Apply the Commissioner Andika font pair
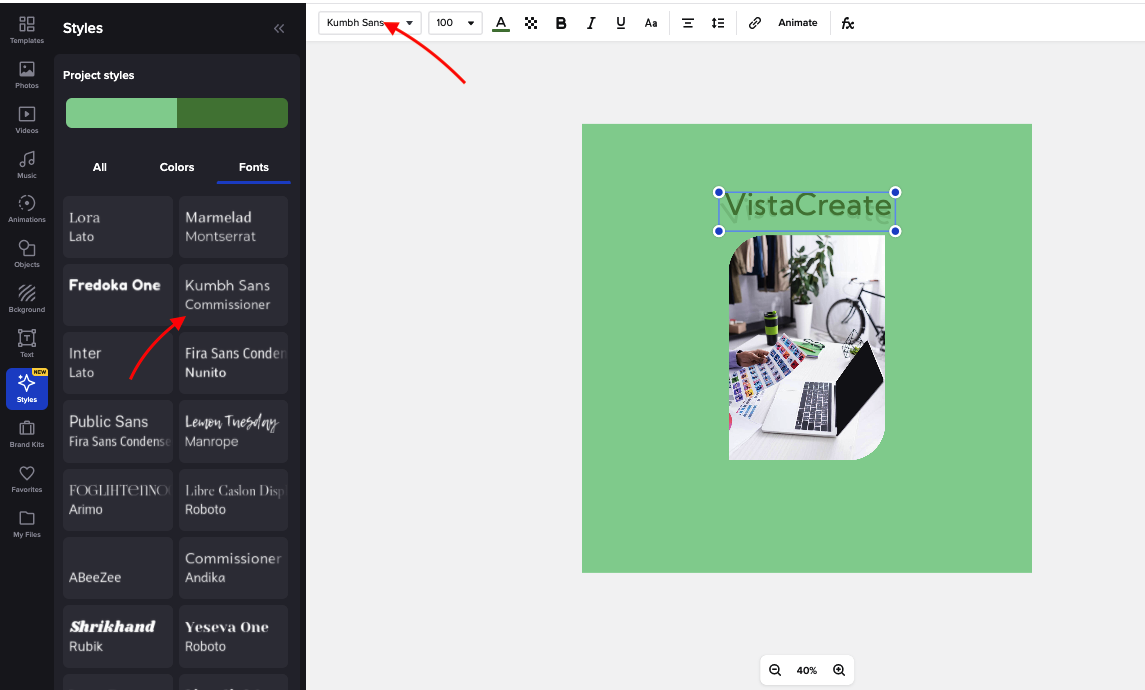Screen dimensions: 1145x690 coord(234,568)
